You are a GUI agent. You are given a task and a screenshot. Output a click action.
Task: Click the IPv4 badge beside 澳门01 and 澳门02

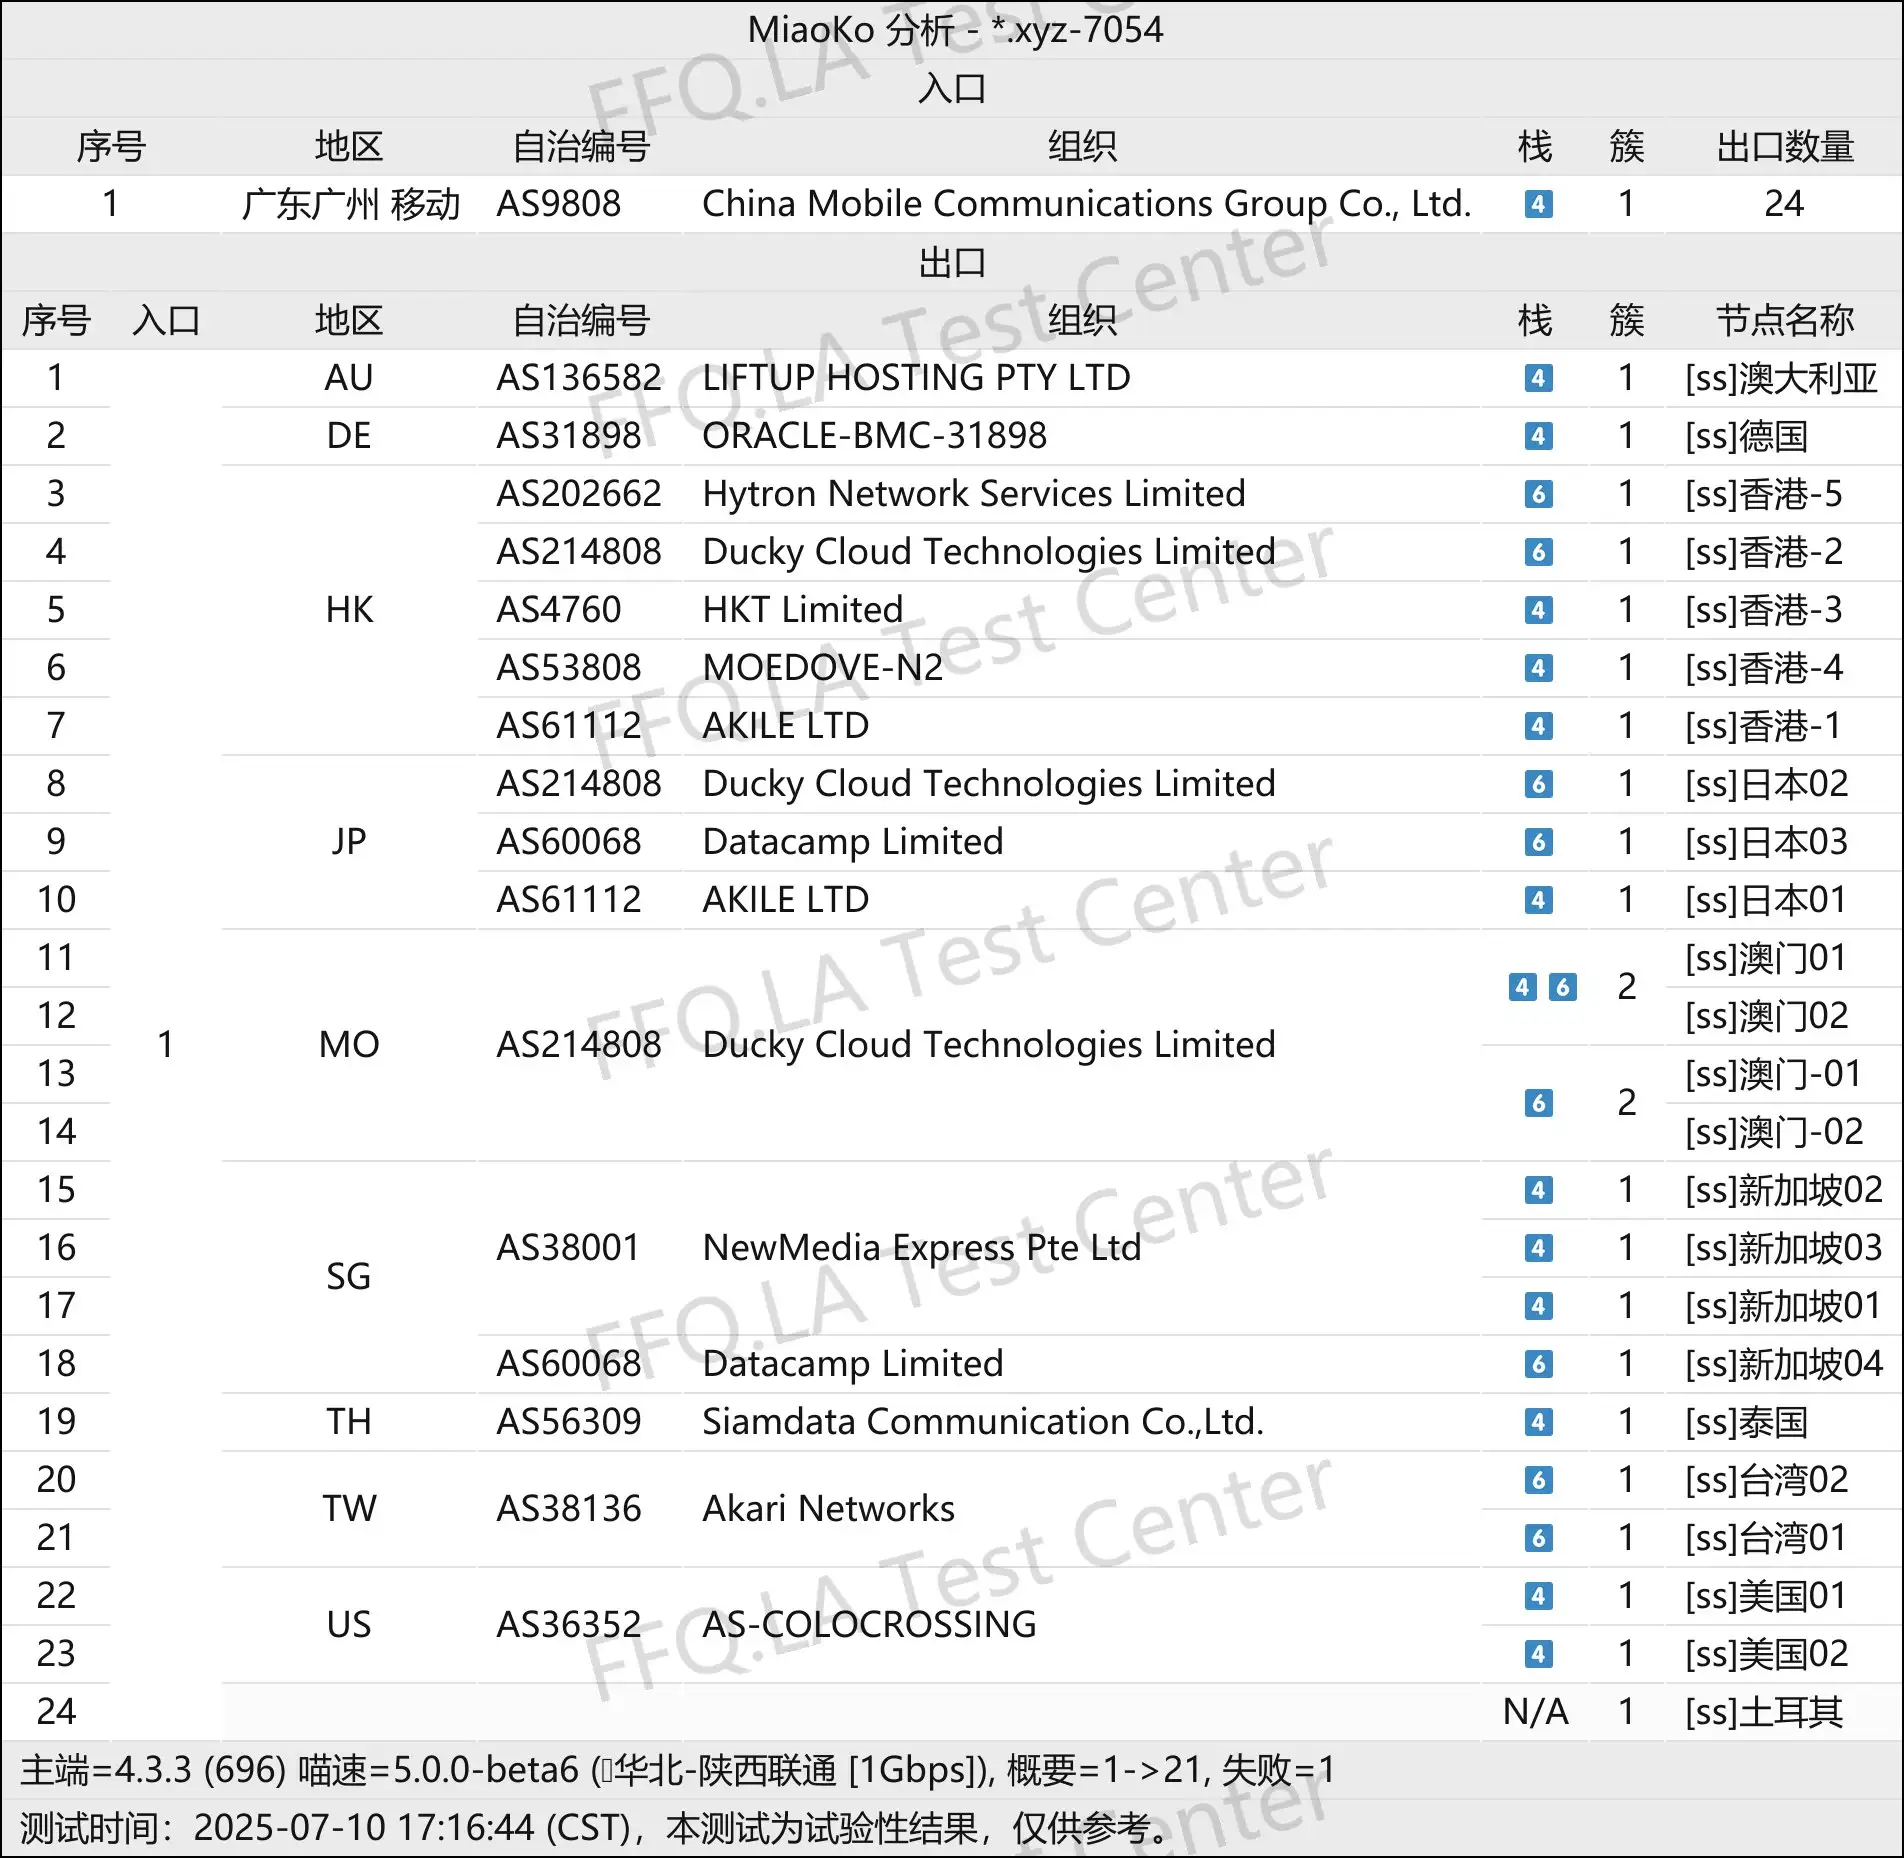1522,987
